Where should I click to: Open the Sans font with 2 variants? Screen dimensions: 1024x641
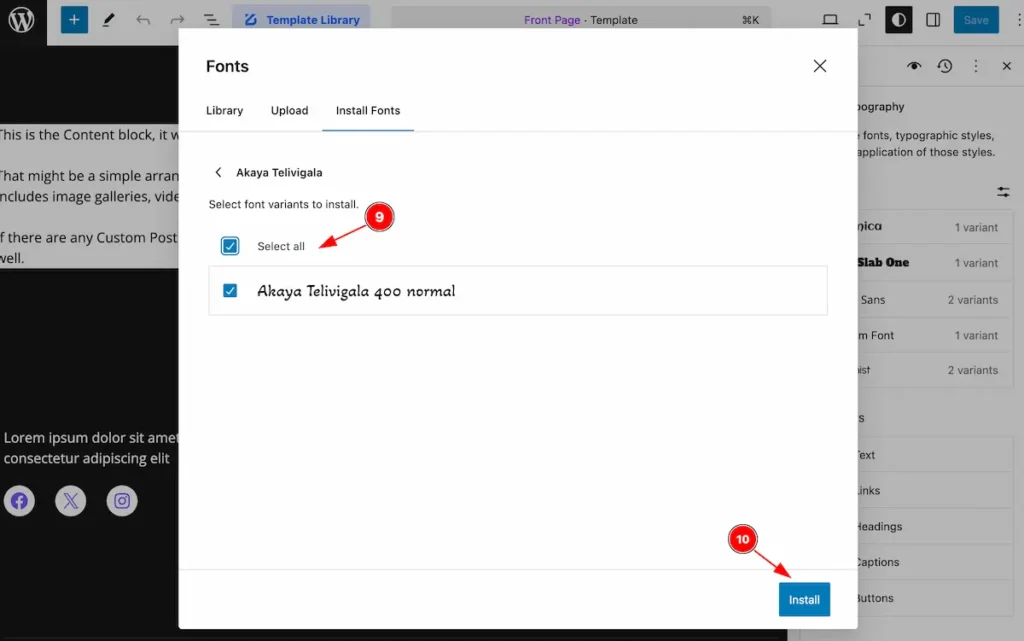[x=935, y=300]
